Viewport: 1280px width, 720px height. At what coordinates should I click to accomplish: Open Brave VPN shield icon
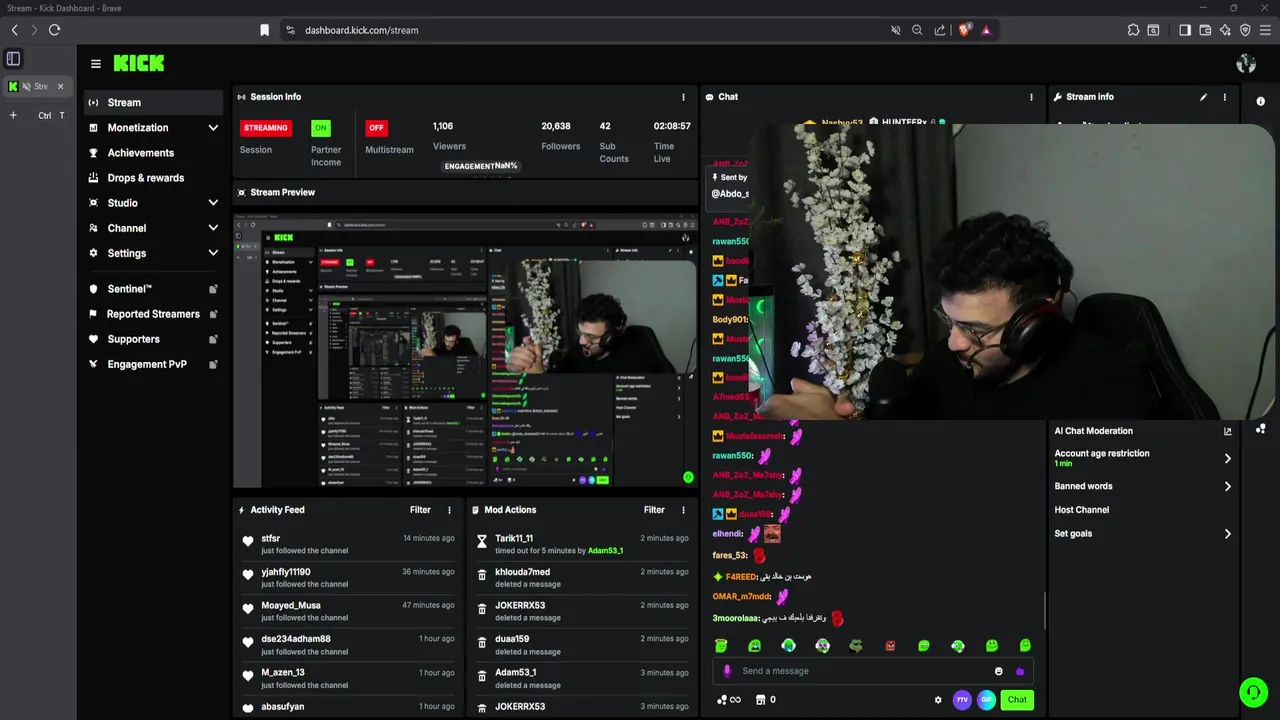coord(1245,30)
